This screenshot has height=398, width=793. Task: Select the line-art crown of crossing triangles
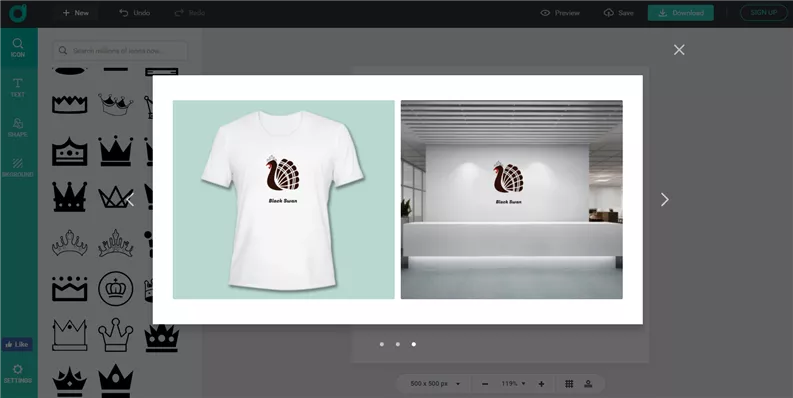point(116,197)
